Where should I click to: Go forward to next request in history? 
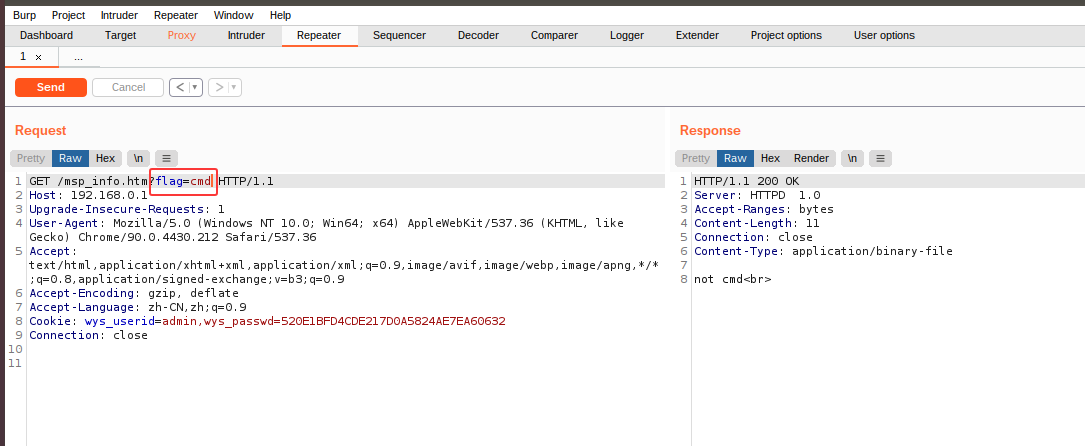click(x=219, y=87)
